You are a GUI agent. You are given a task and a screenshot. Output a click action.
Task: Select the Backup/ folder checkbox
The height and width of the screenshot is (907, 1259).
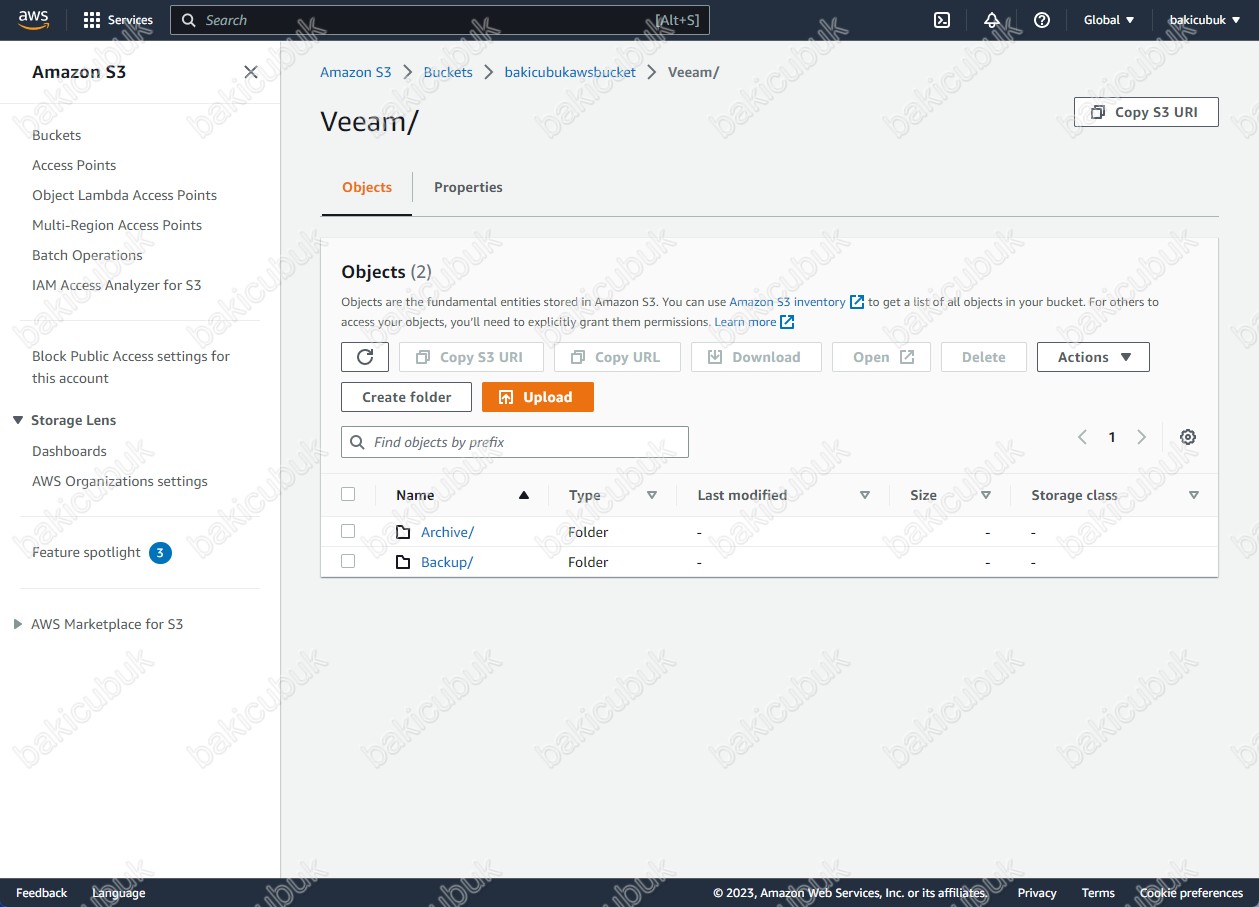pyautogui.click(x=348, y=561)
